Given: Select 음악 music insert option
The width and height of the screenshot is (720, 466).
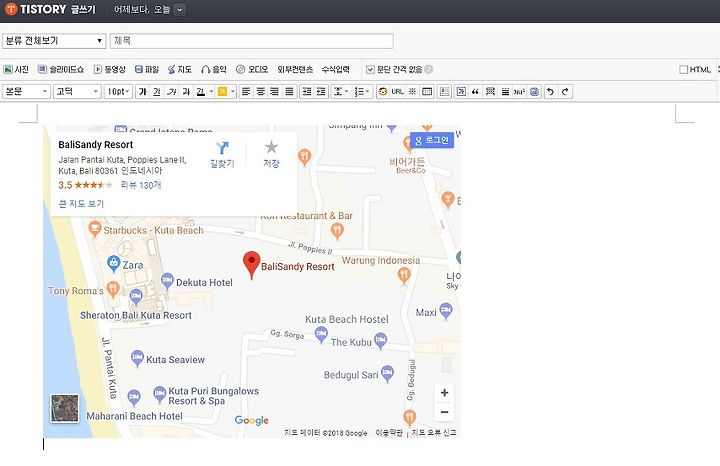Looking at the screenshot, I should [x=214, y=69].
